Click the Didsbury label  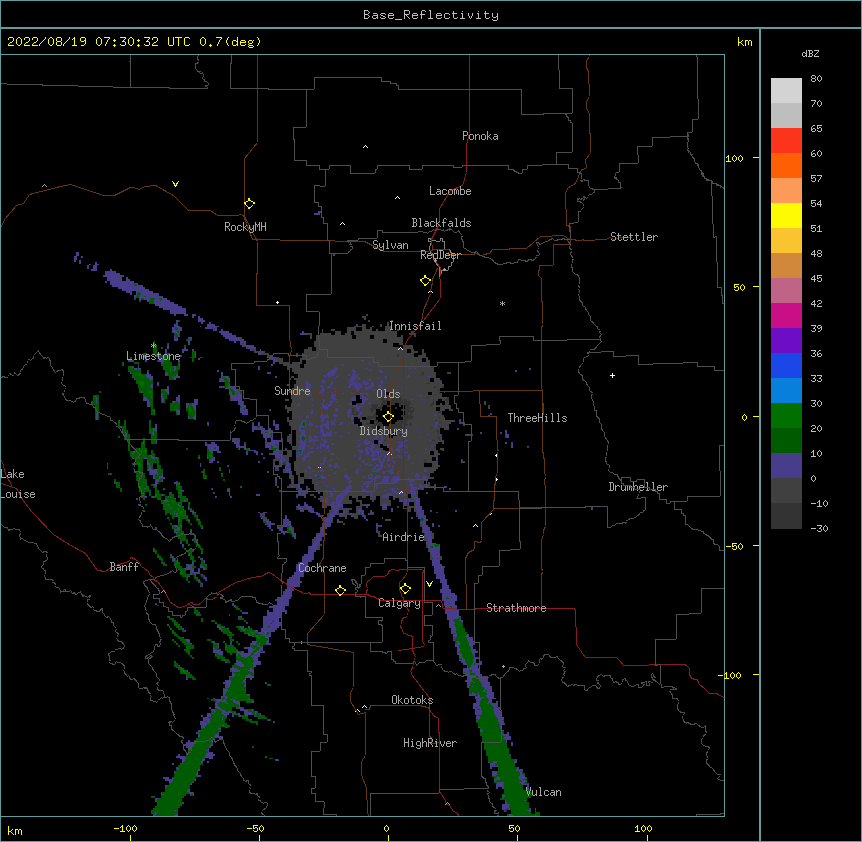coord(384,431)
